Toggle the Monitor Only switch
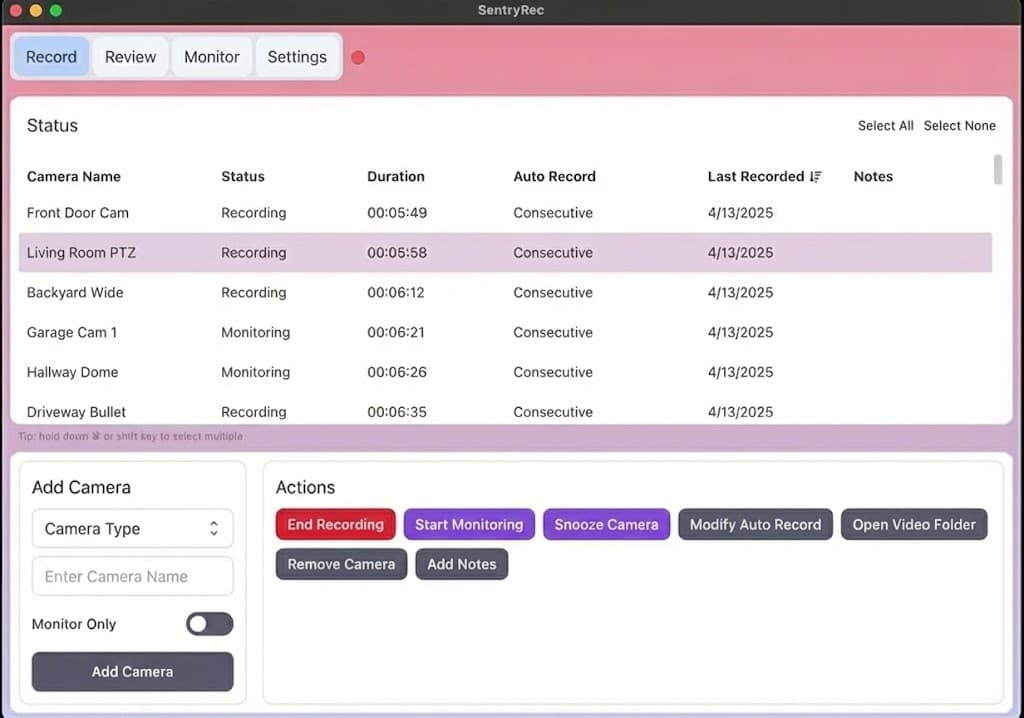Viewport: 1024px width, 718px height. pyautogui.click(x=209, y=623)
